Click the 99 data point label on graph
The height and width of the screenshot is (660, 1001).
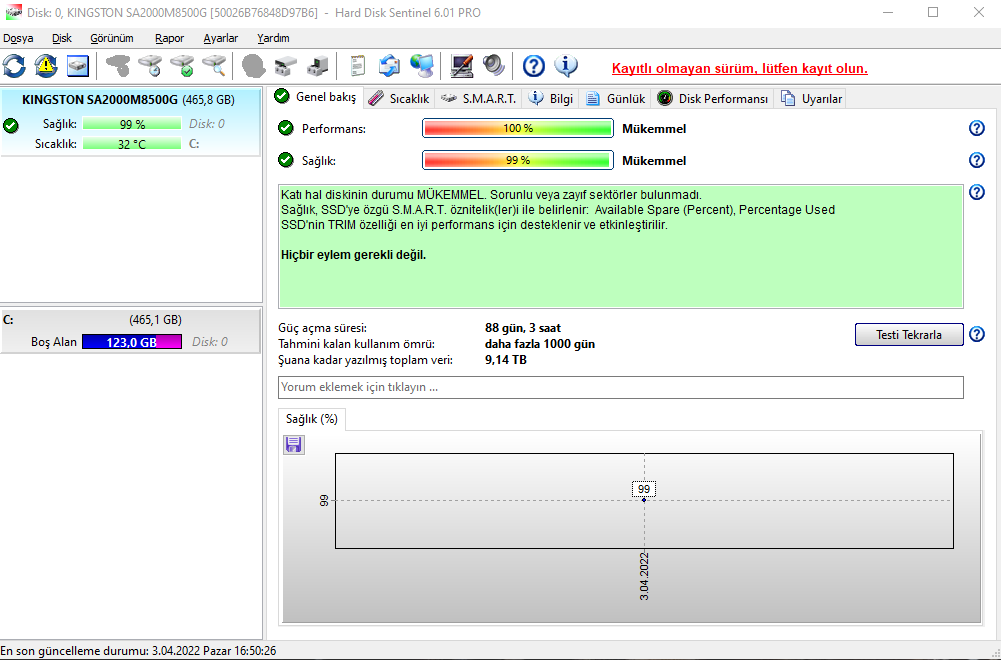tap(644, 489)
